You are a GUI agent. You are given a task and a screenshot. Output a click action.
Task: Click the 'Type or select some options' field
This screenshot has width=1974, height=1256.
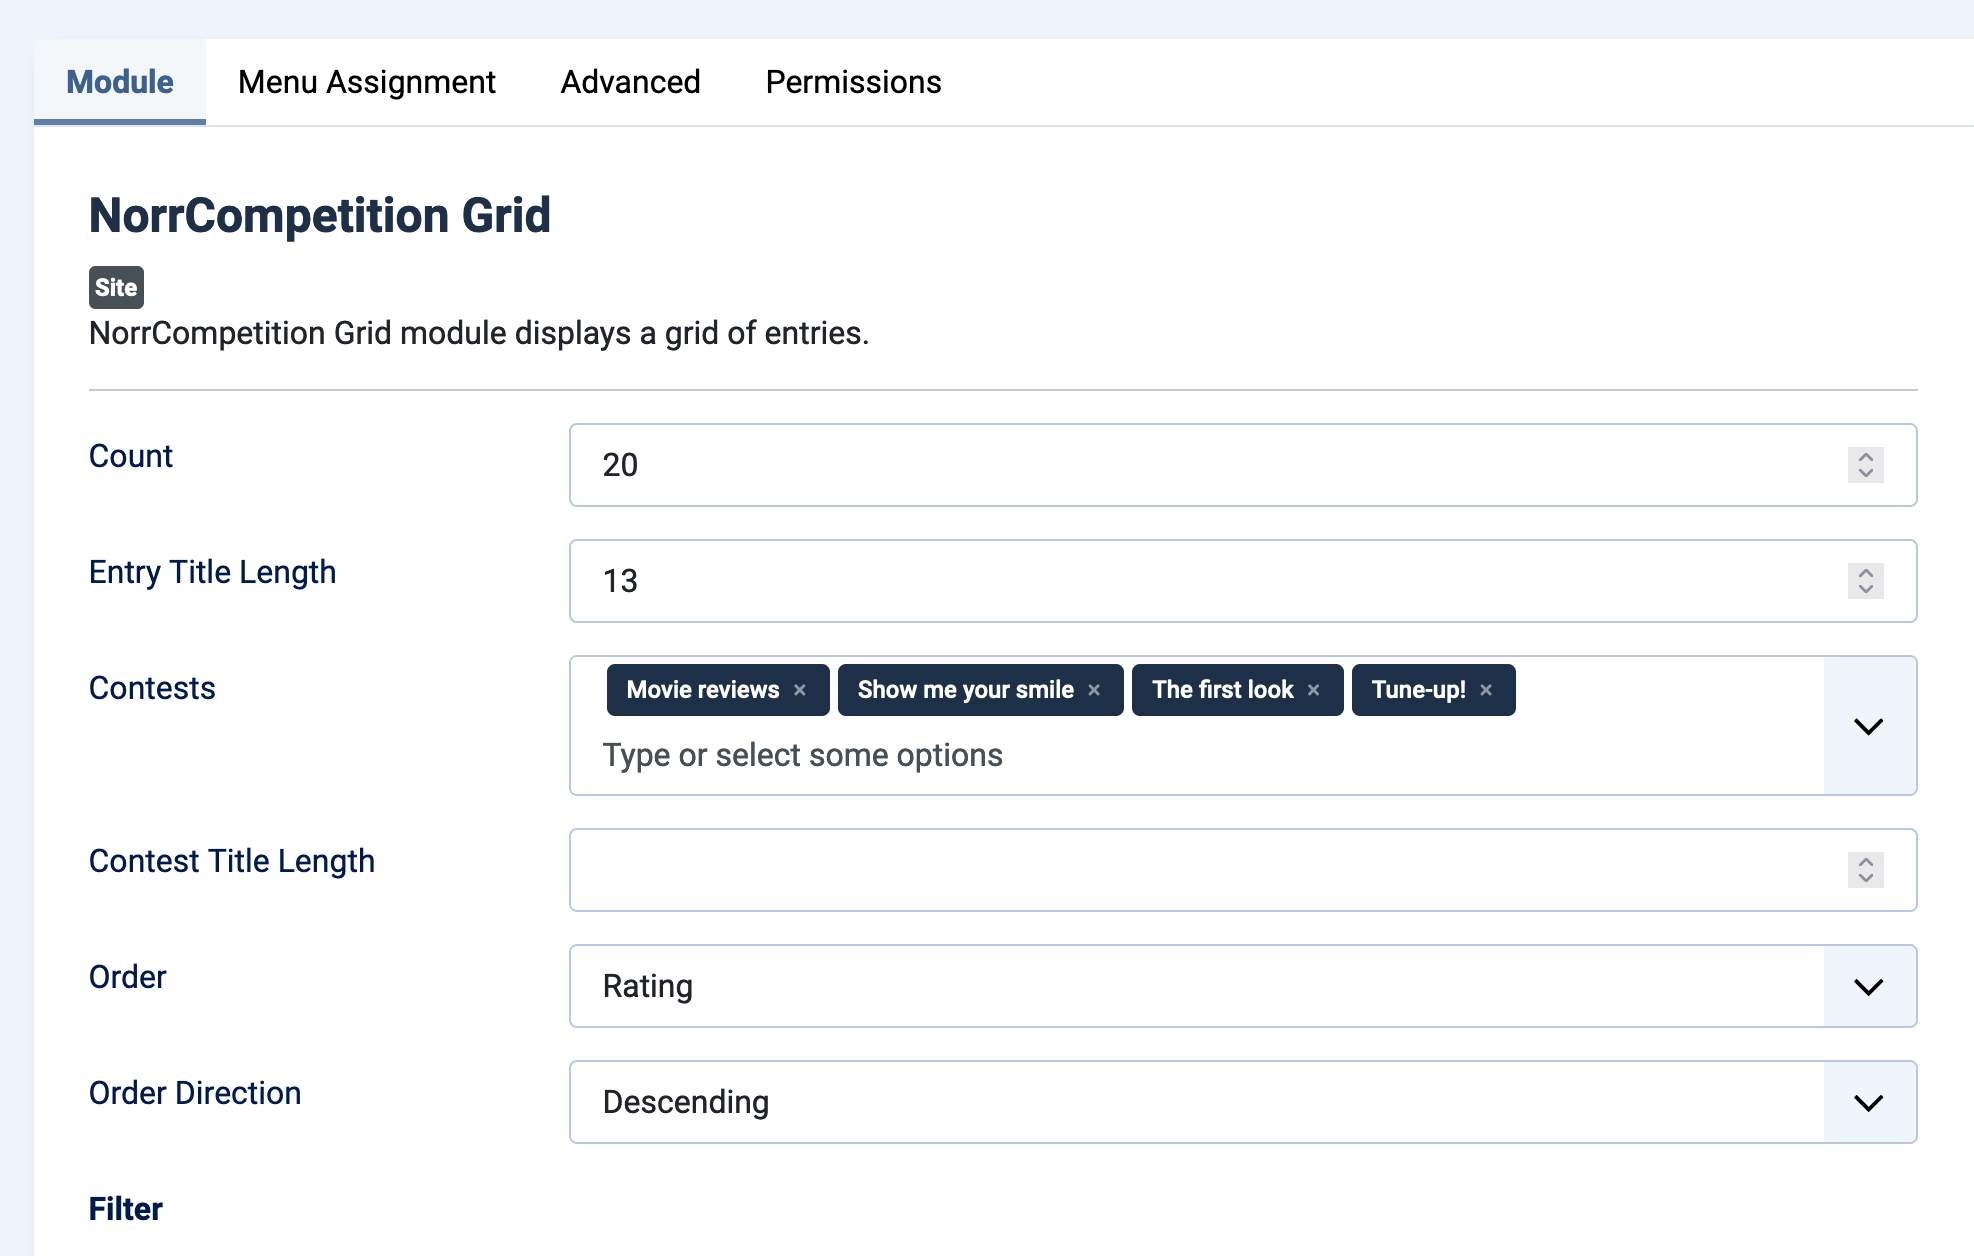coord(802,755)
